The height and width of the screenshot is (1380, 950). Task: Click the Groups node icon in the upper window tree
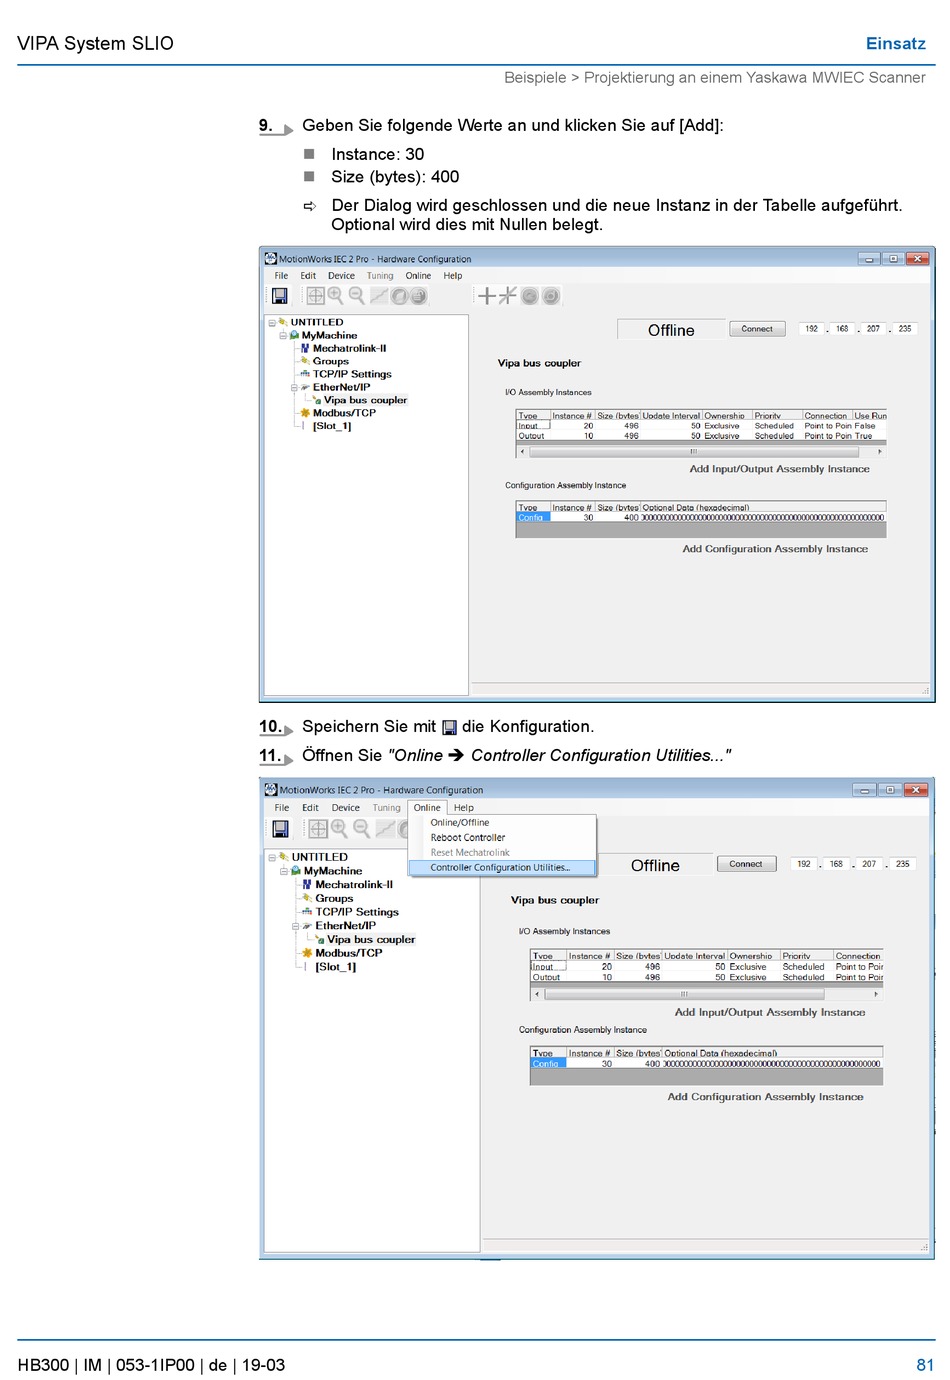click(x=305, y=361)
